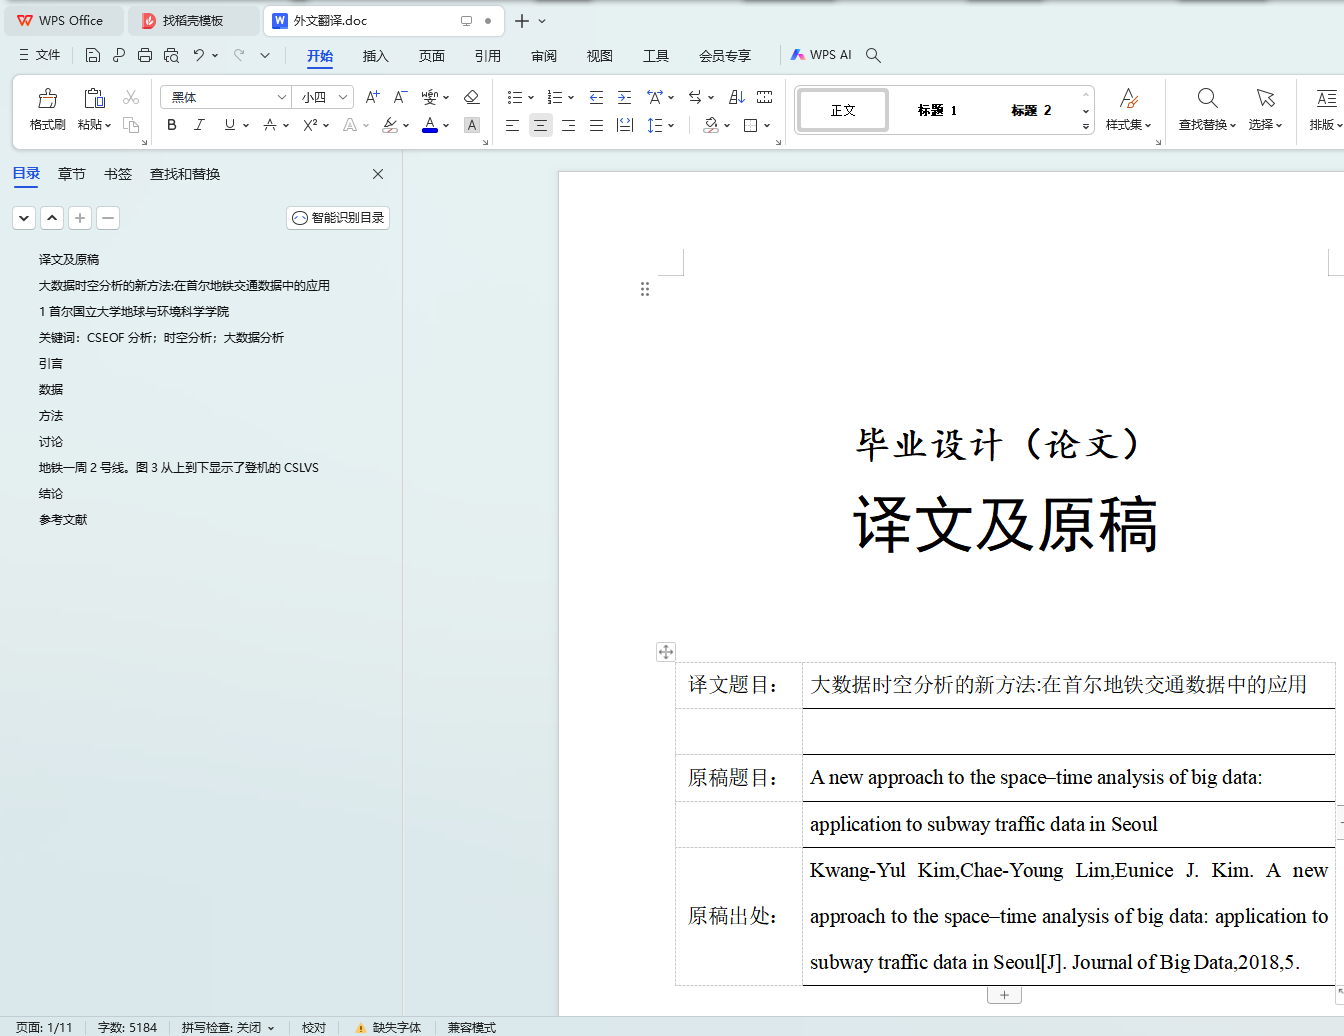The height and width of the screenshot is (1036, 1344).
Task: Expand the styles gallery list
Action: click(1085, 127)
